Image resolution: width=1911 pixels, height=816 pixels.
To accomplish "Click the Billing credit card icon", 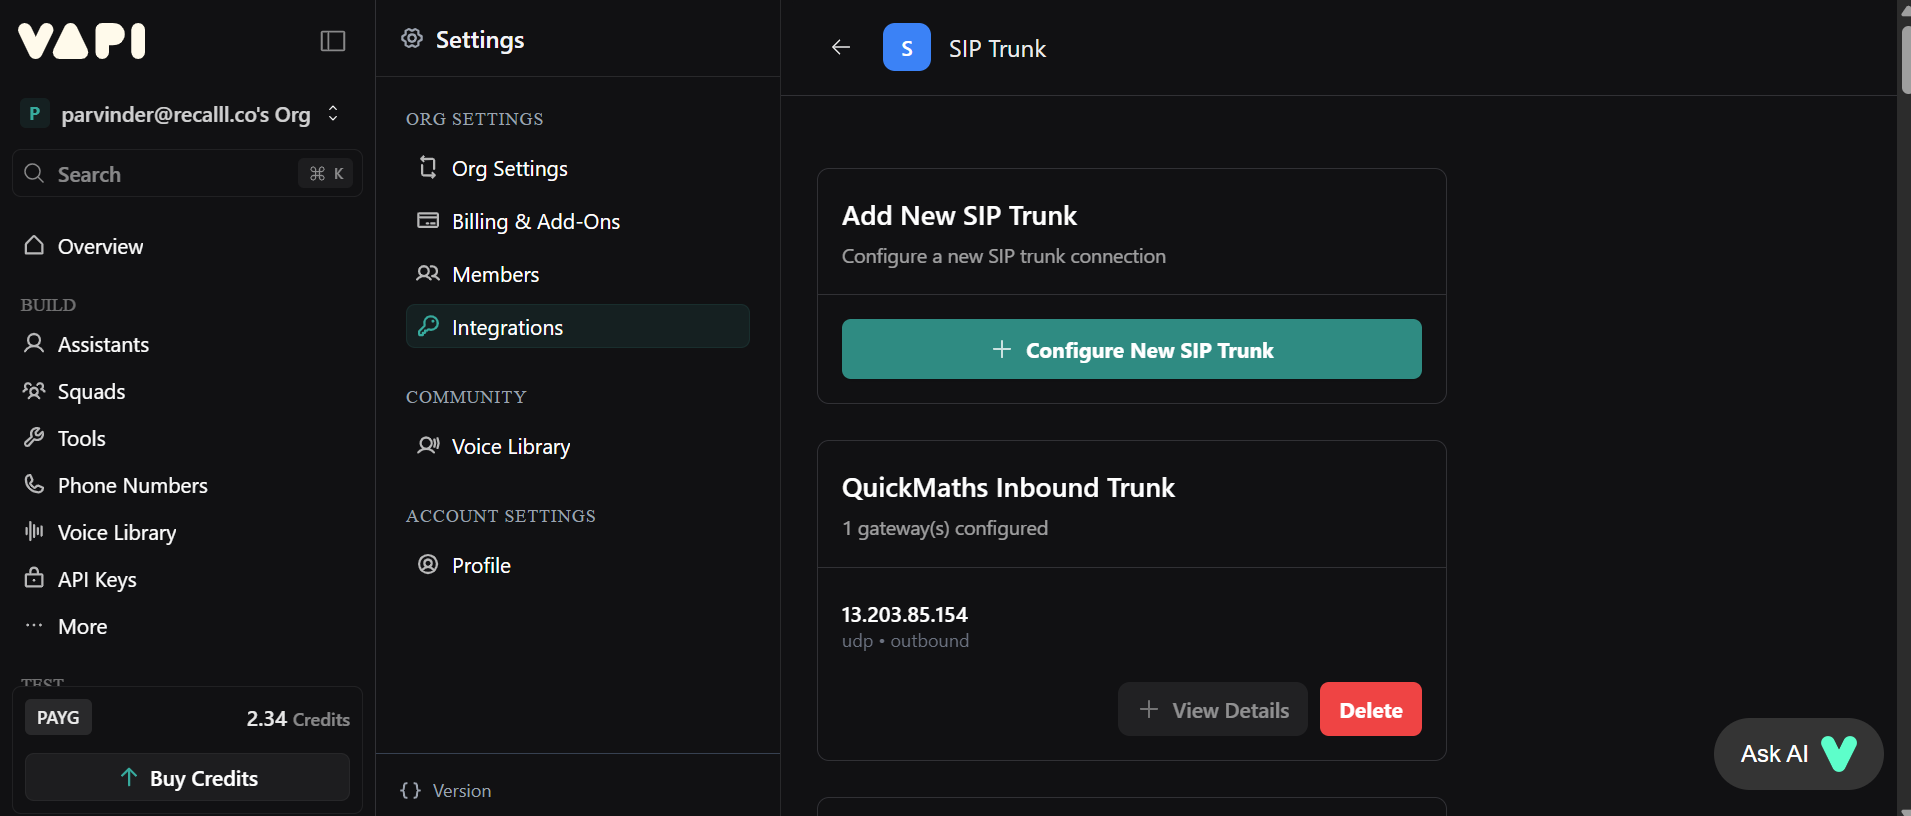I will coord(428,220).
